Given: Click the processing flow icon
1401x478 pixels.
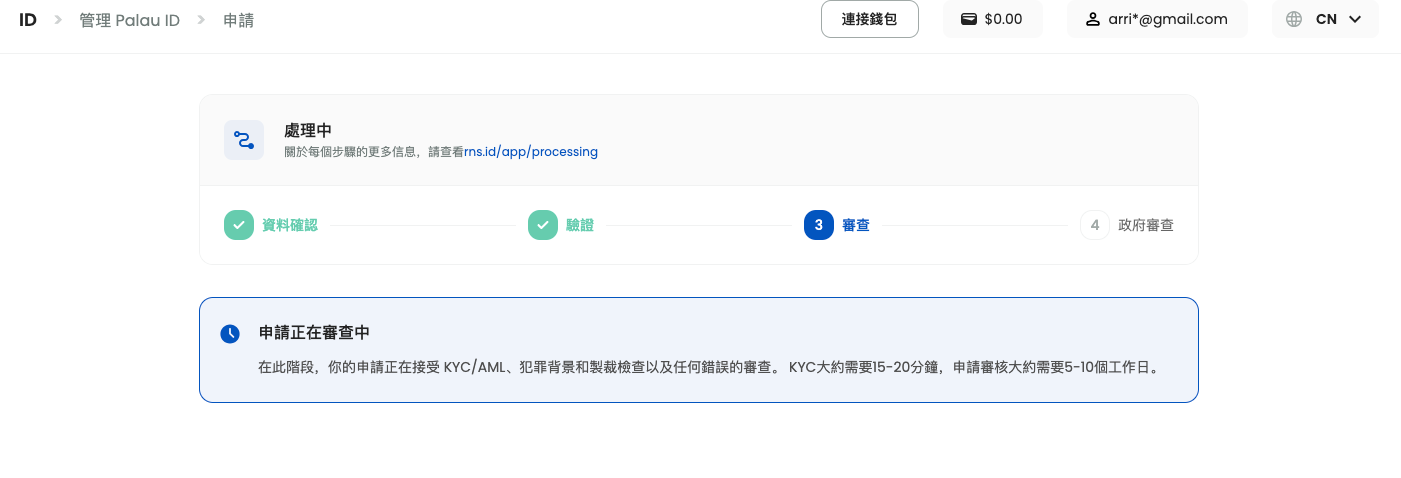Looking at the screenshot, I should click(244, 140).
